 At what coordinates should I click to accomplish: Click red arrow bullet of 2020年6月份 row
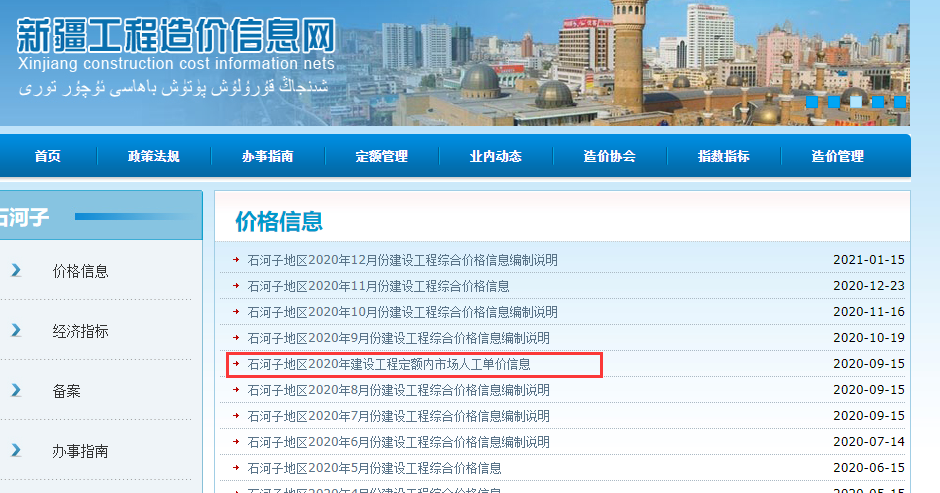236,441
